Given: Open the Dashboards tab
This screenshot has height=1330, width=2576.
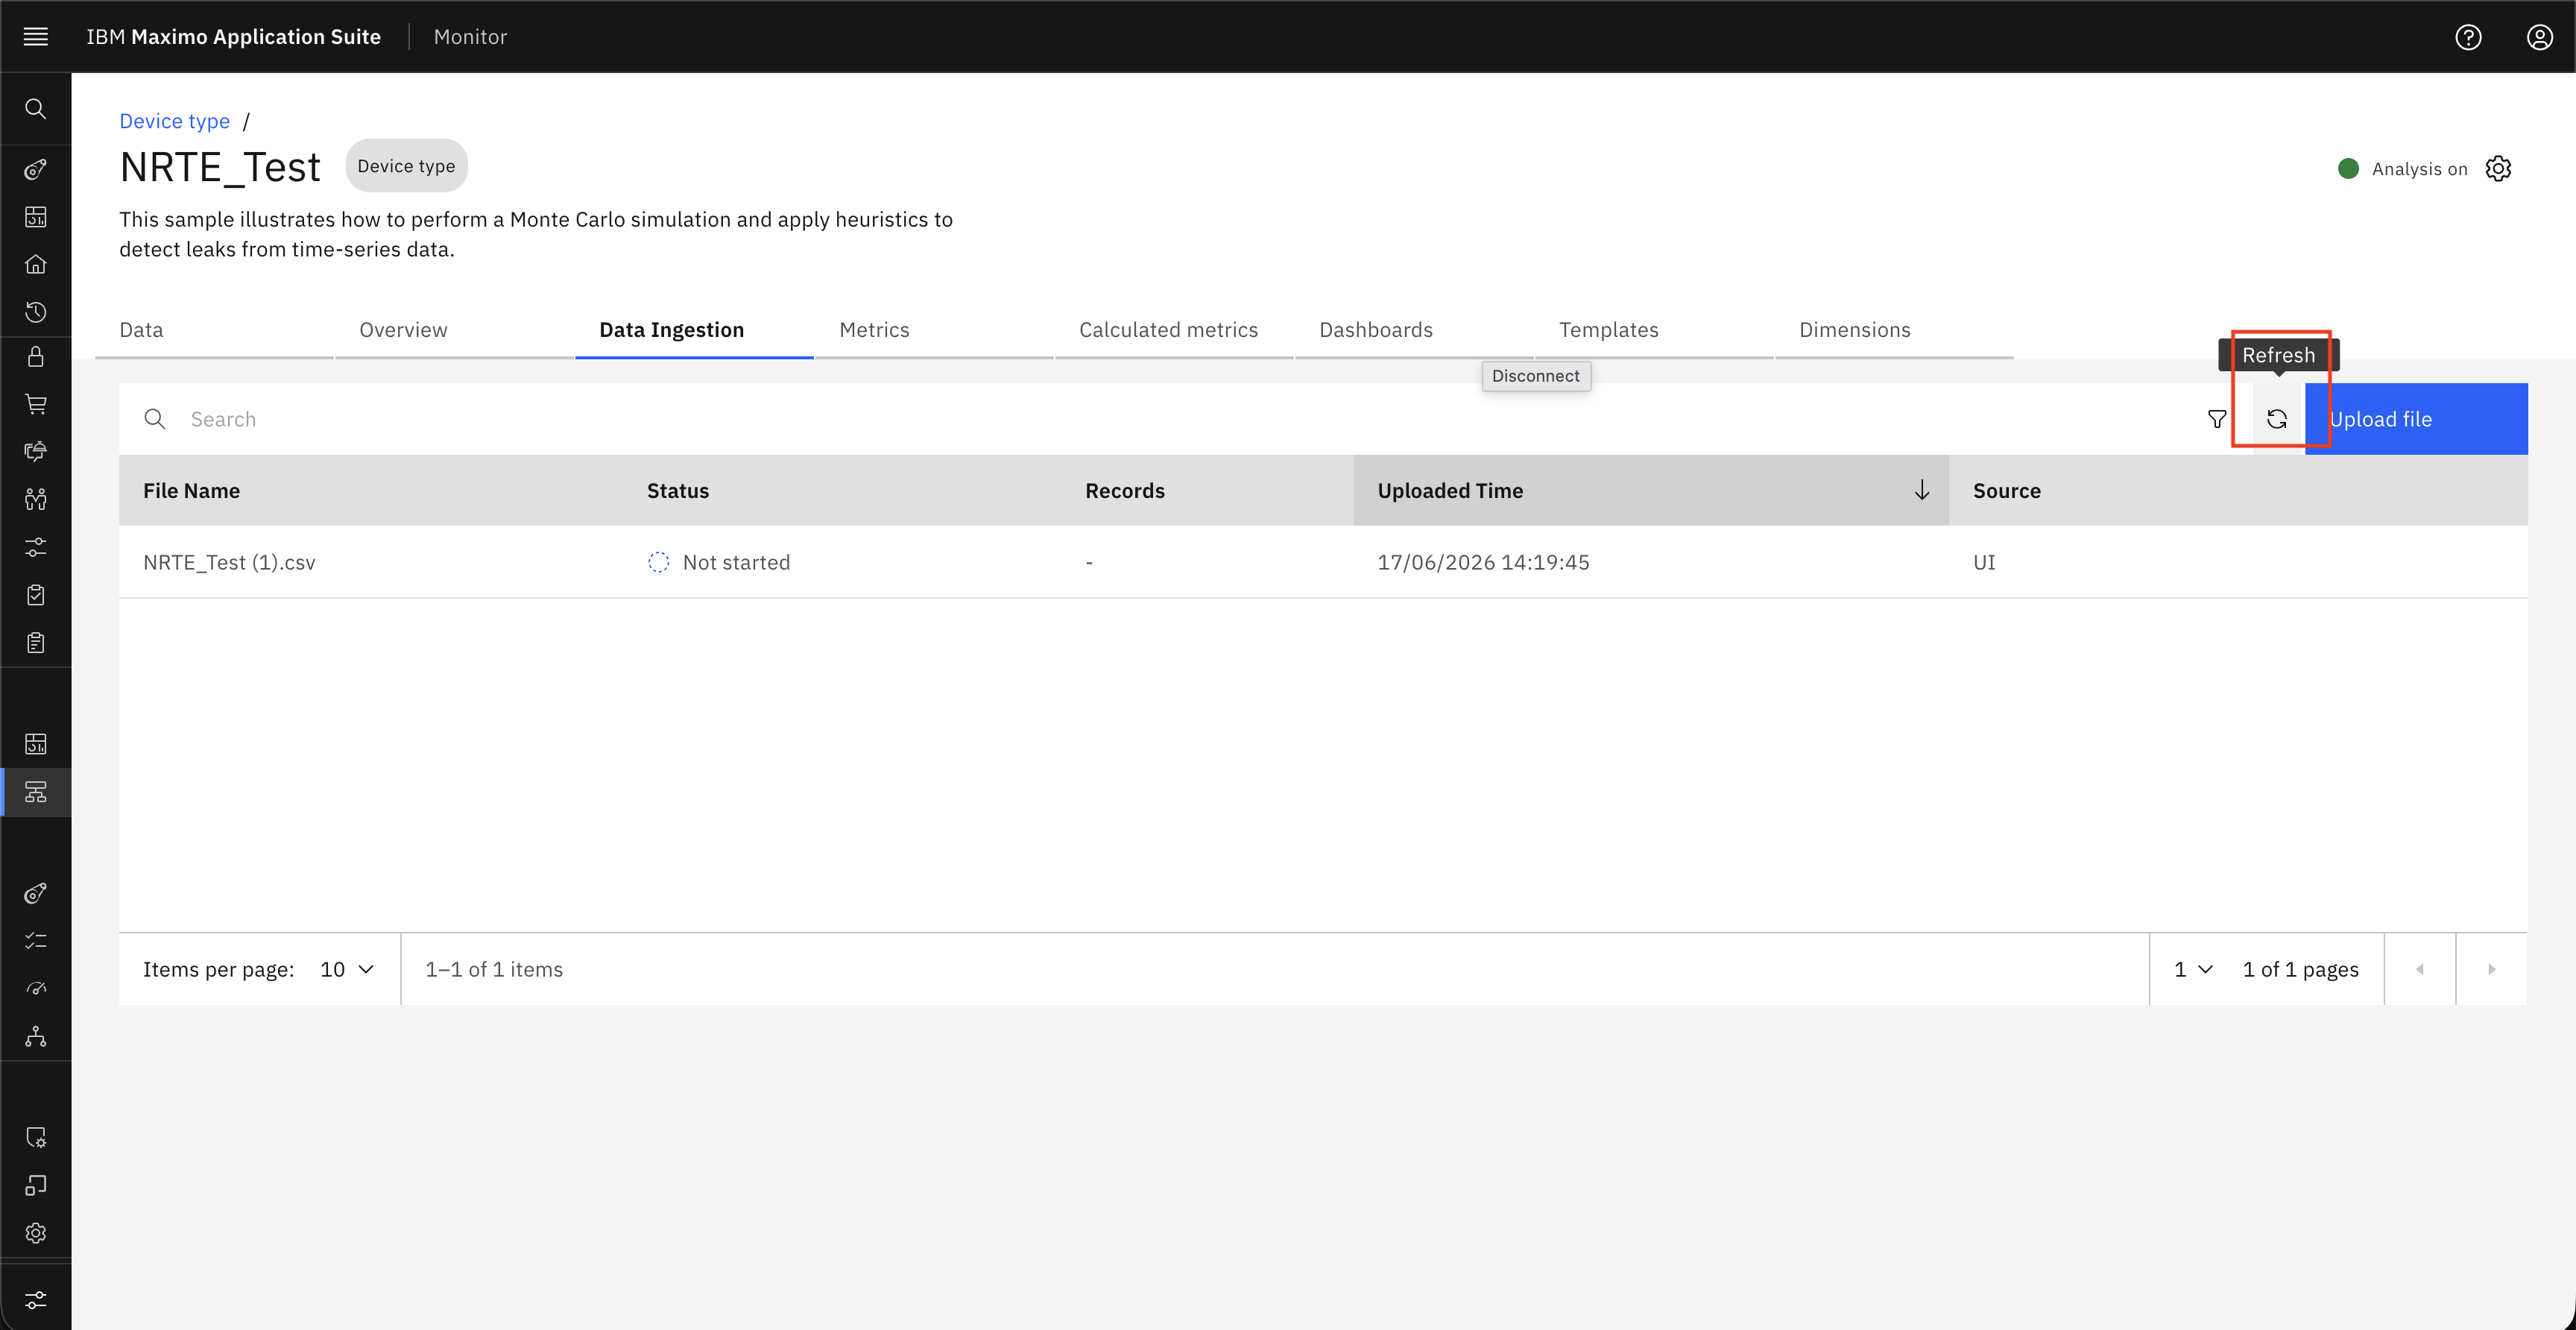Looking at the screenshot, I should (x=1415, y=330).
